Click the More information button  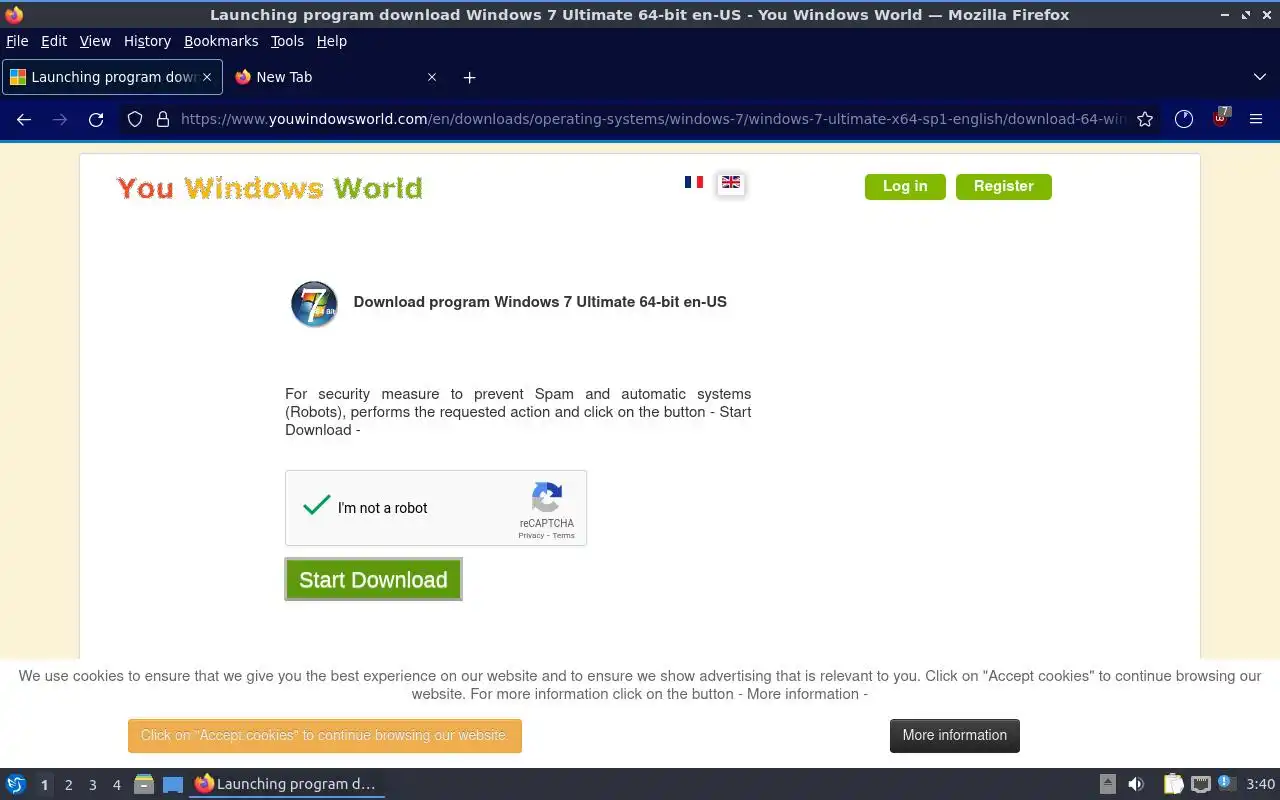(x=955, y=735)
